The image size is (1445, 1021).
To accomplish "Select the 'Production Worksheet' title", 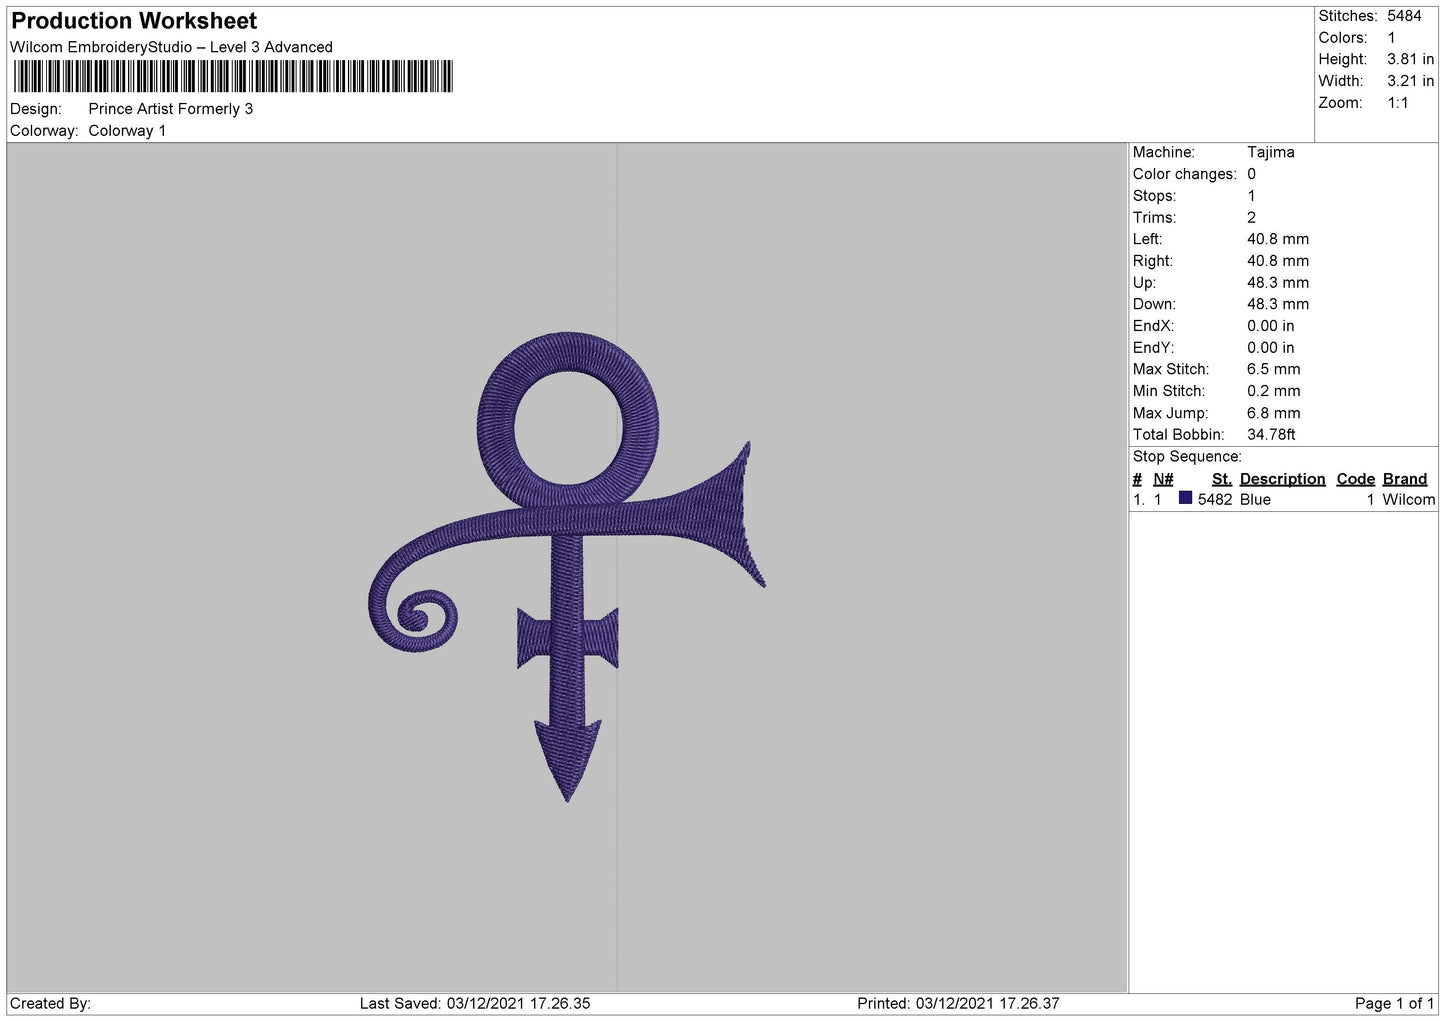I will [x=134, y=21].
